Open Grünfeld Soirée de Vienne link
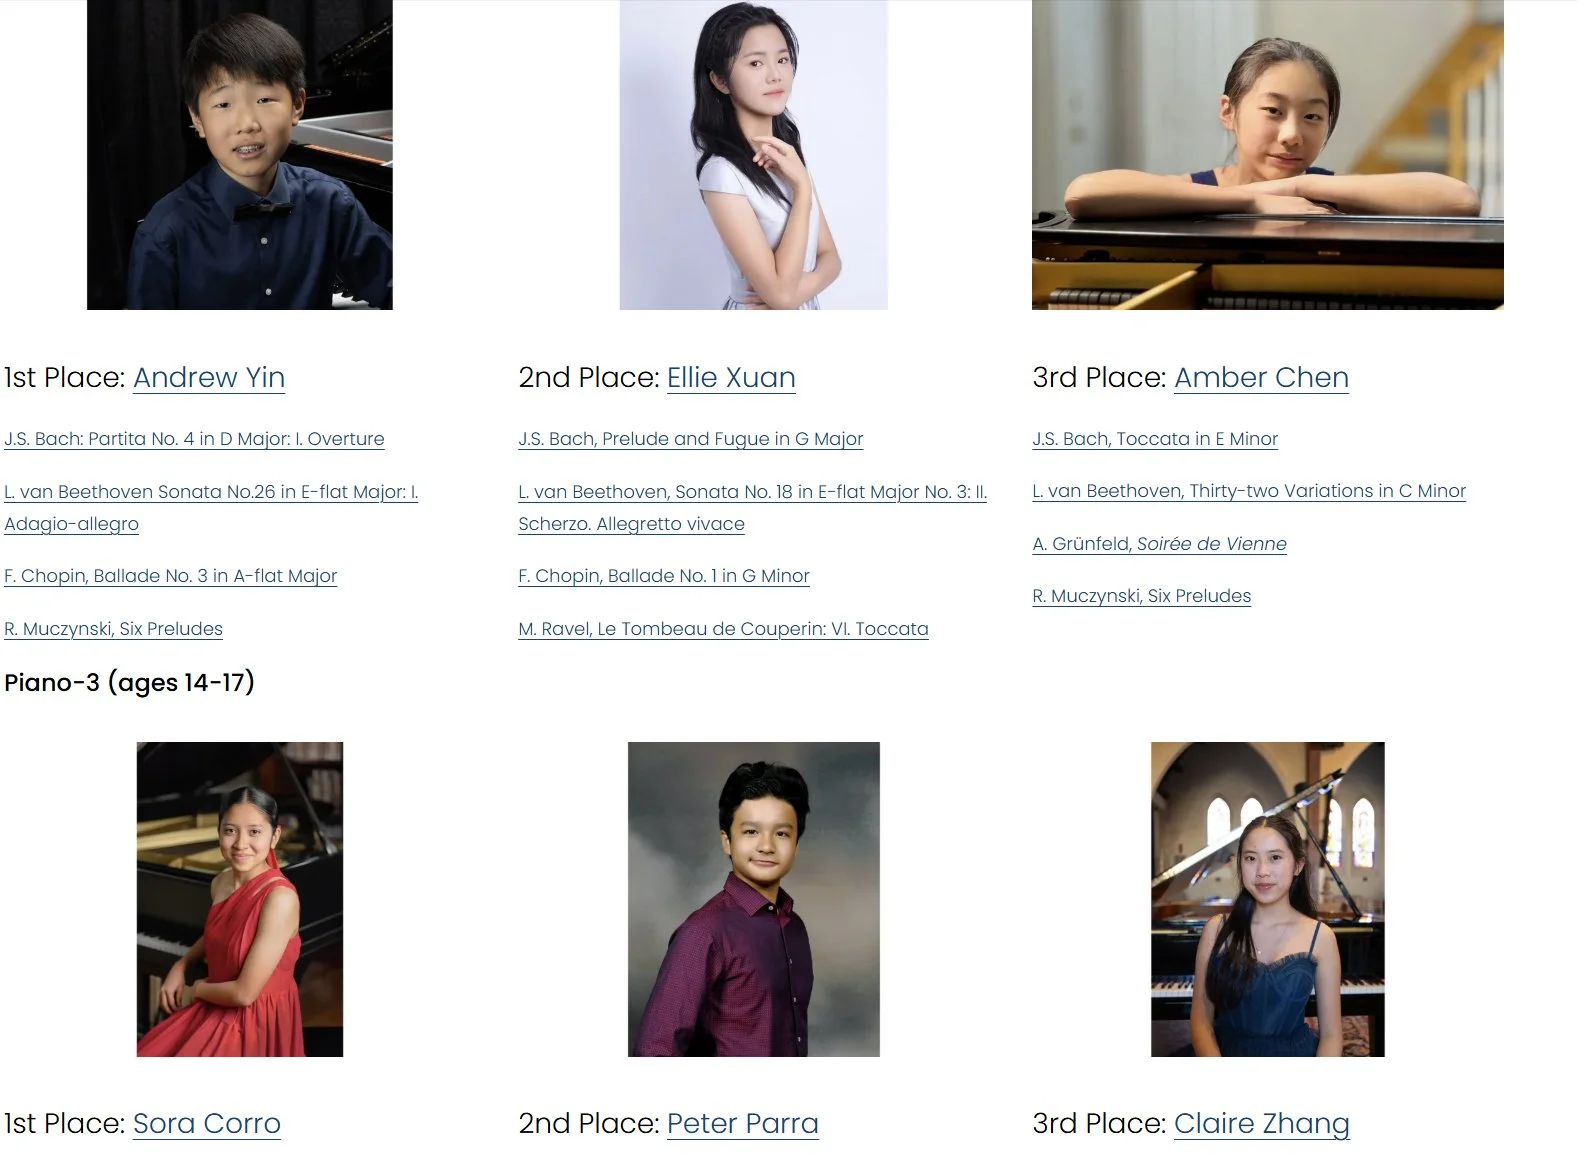 1159,544
